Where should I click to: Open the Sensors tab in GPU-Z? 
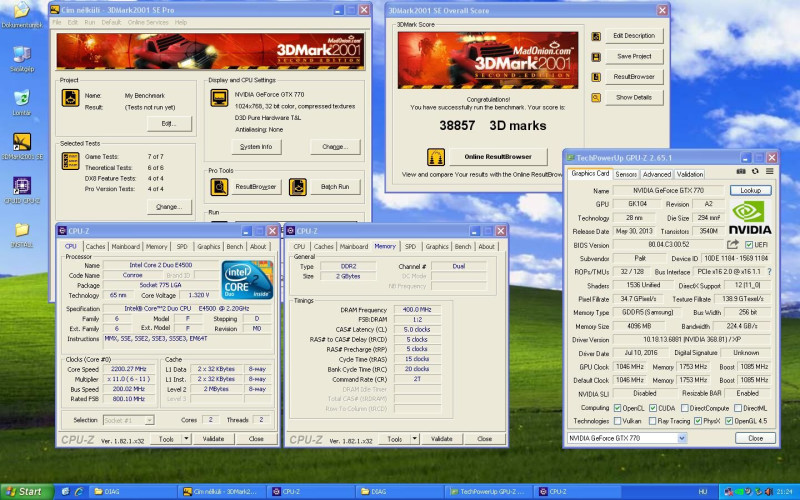click(626, 174)
